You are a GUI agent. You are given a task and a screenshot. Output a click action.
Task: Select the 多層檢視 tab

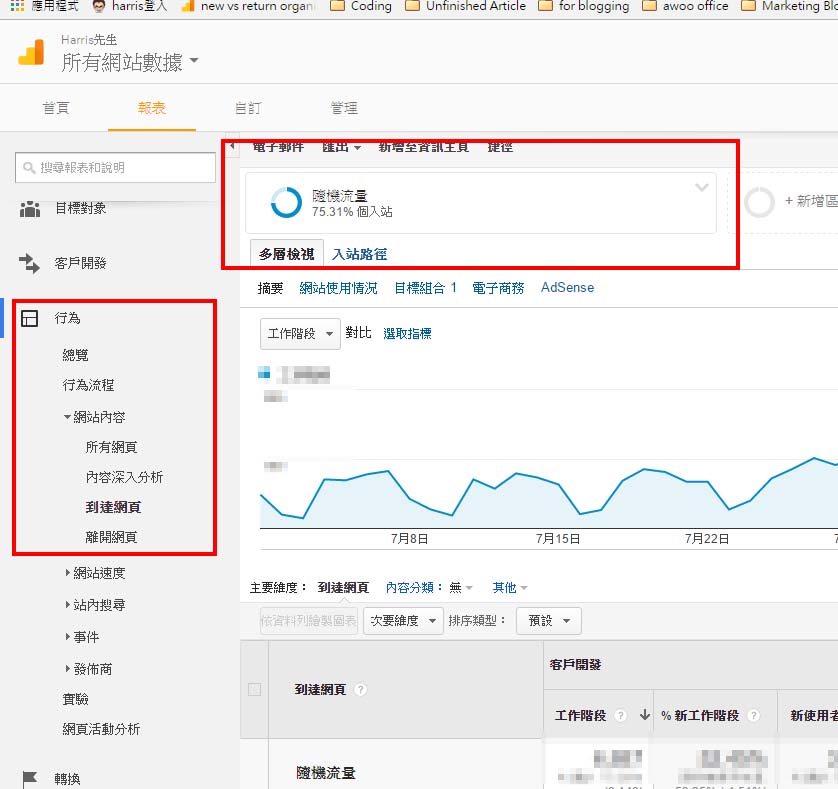tap(286, 254)
